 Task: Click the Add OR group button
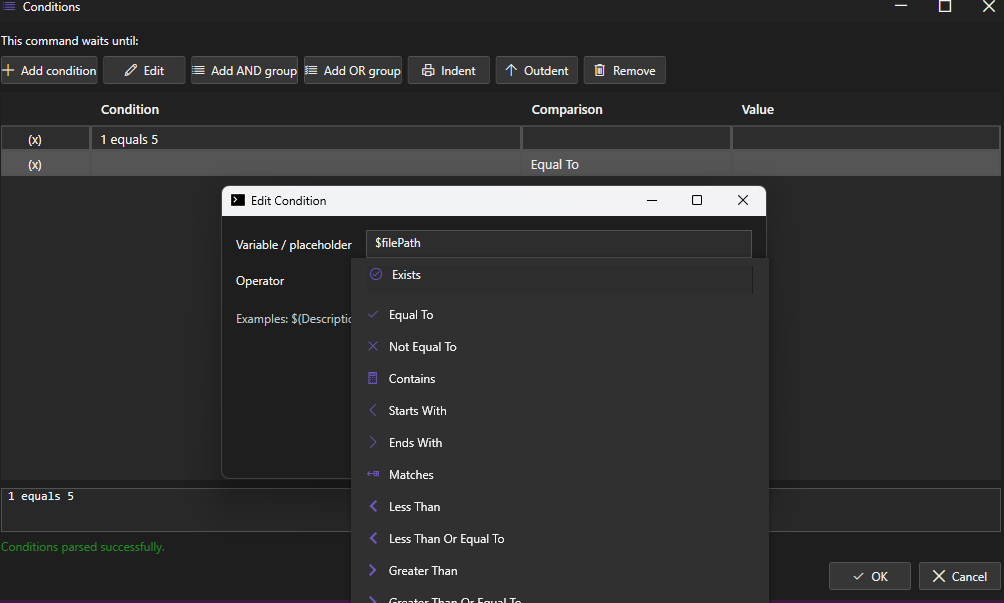coord(353,70)
